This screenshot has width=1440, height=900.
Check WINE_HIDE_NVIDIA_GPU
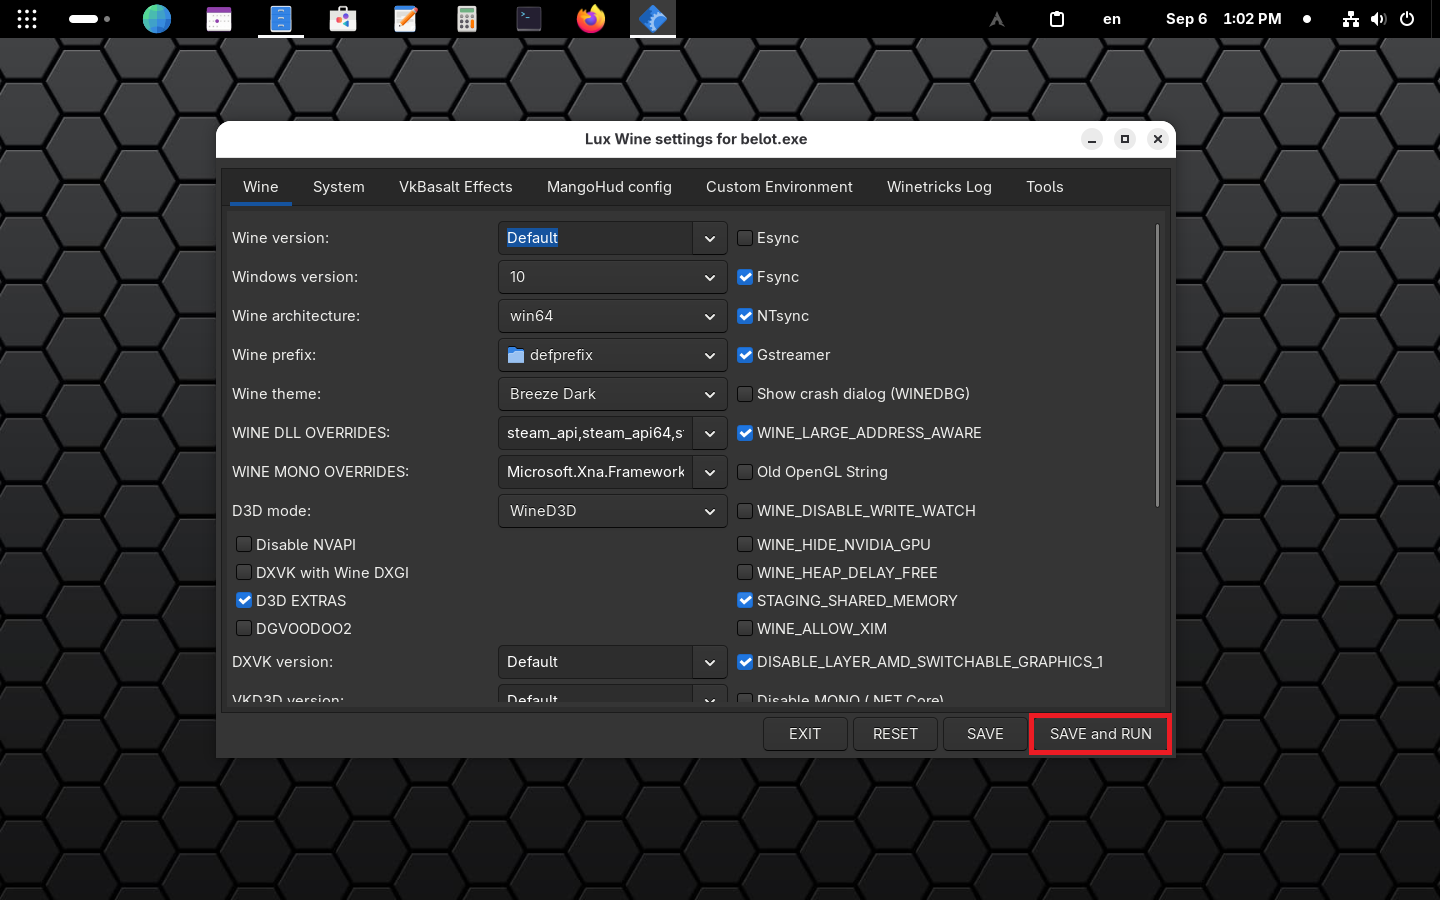[745, 545]
